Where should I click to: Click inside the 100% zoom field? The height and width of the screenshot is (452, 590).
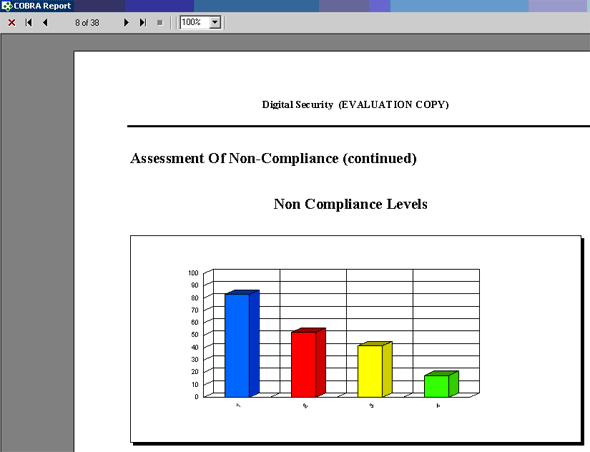(195, 23)
